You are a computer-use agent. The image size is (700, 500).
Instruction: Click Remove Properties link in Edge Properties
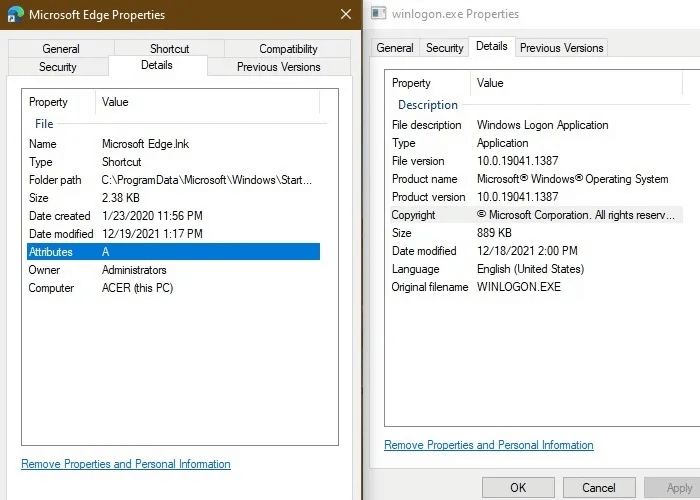tap(126, 464)
